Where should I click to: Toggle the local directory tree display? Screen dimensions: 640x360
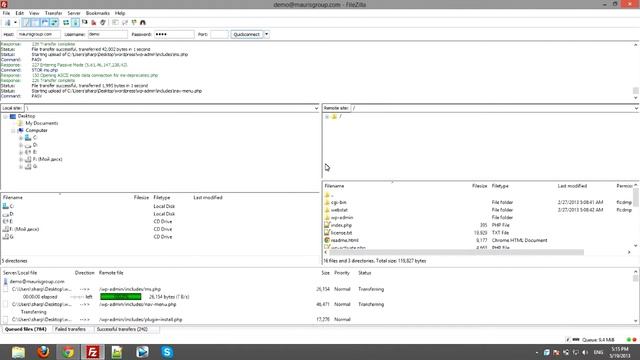[35, 22]
